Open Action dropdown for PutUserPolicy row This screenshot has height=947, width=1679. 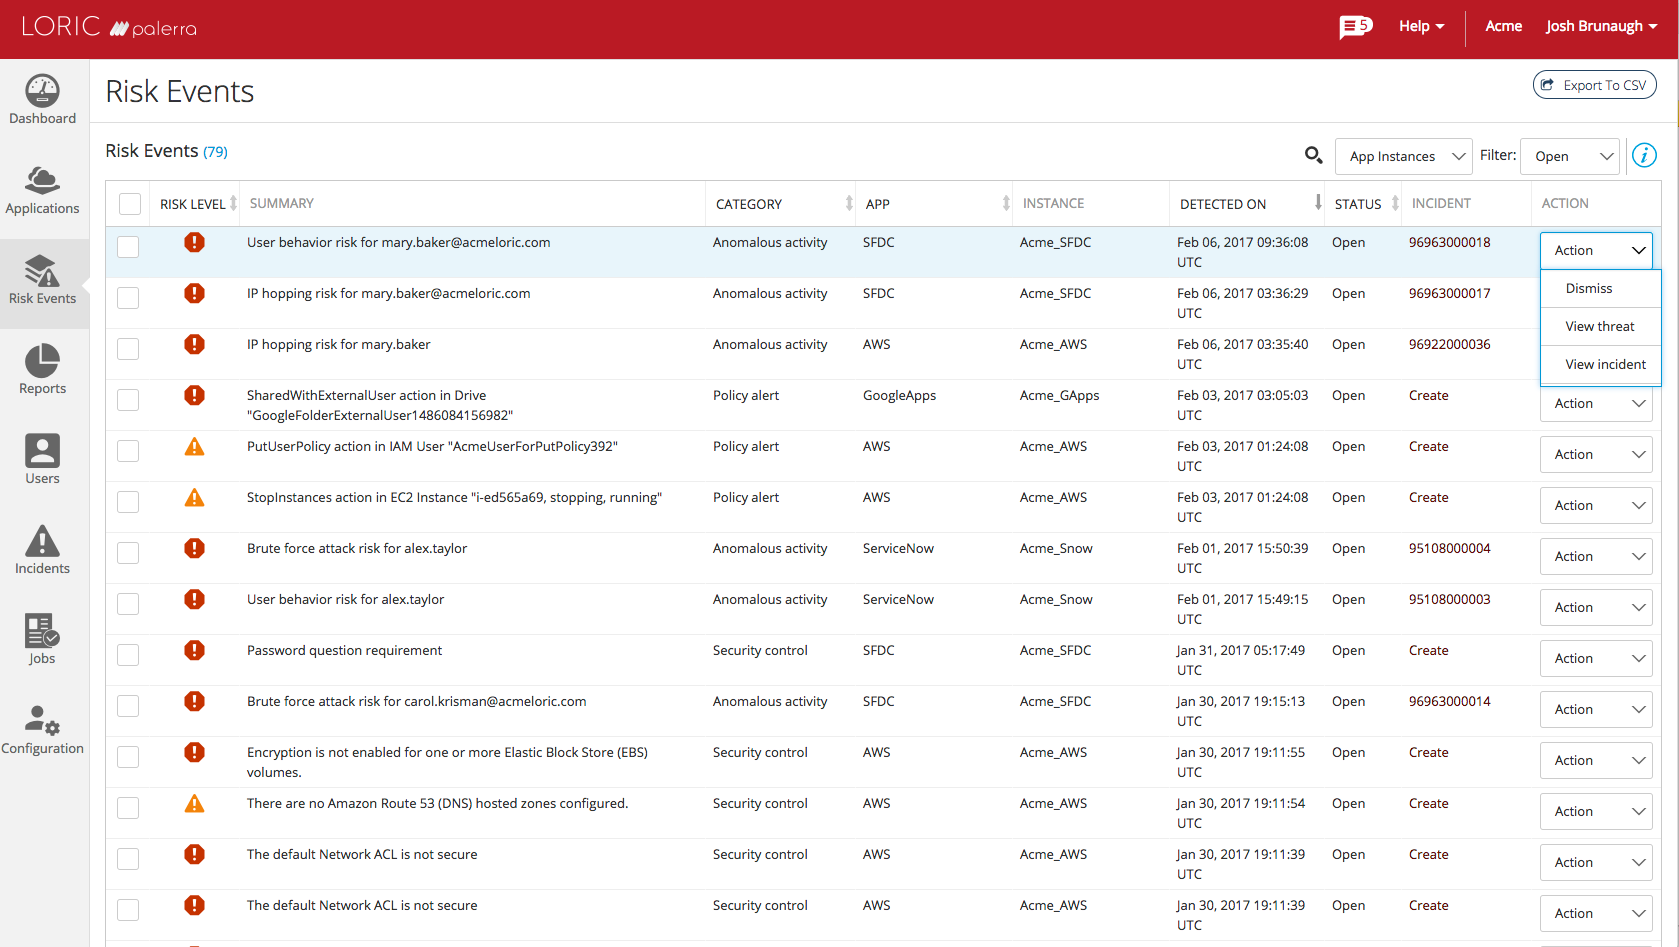click(1596, 454)
